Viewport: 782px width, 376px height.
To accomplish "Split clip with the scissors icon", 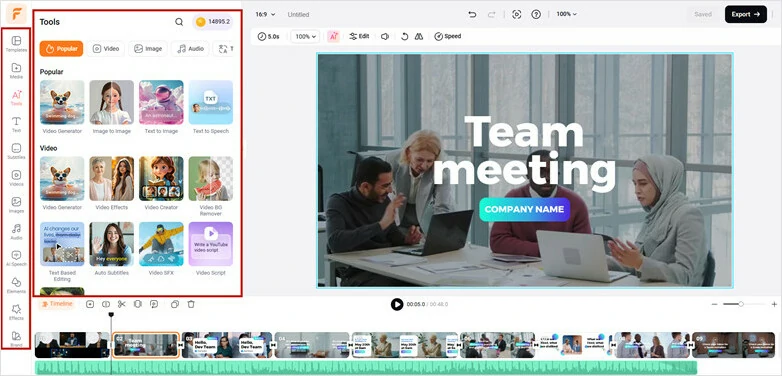I will pyautogui.click(x=122, y=304).
